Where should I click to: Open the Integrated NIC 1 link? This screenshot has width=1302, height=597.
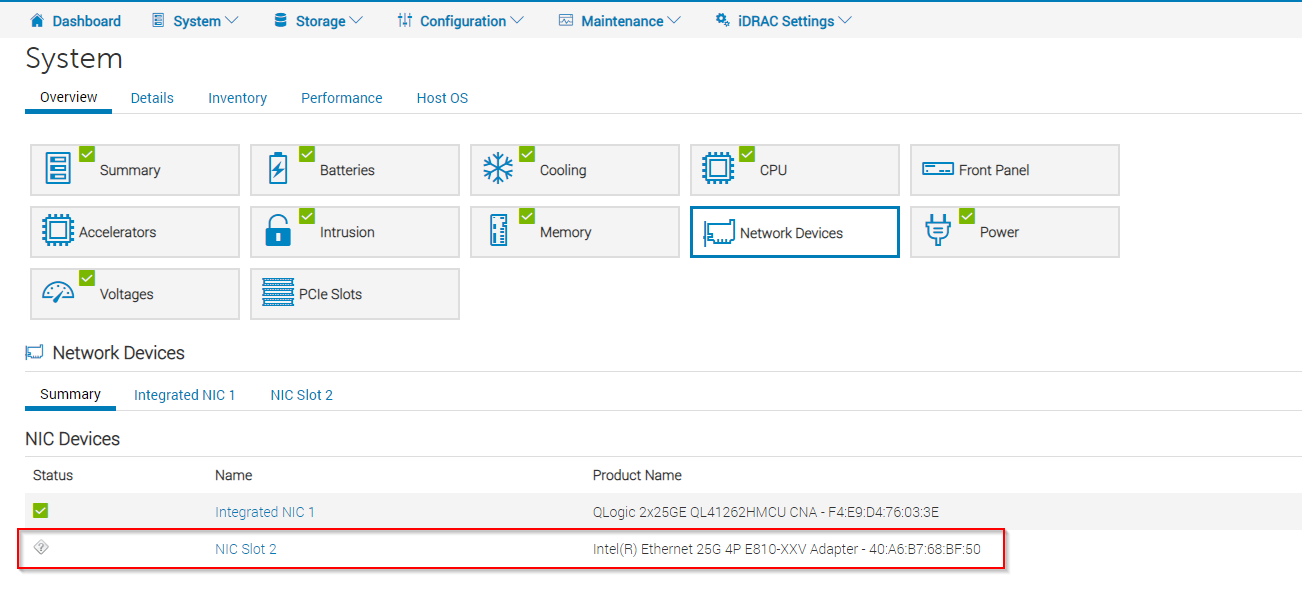click(x=265, y=511)
